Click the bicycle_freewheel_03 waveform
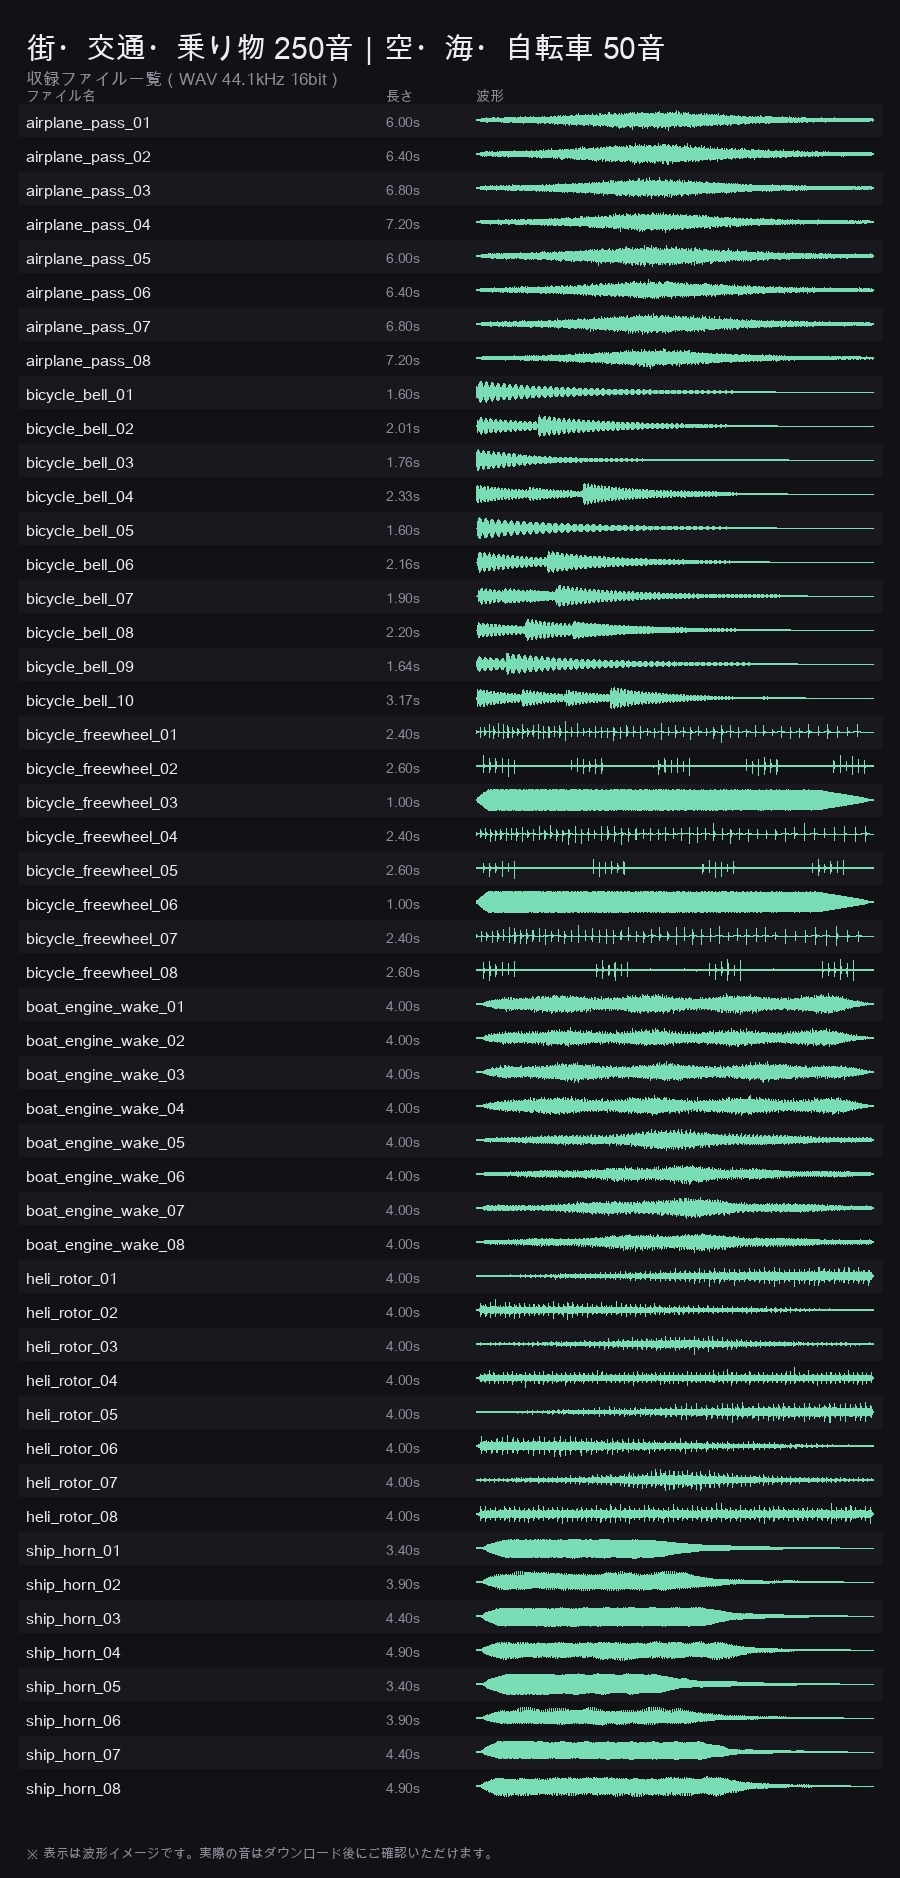The height and width of the screenshot is (1878, 900). (675, 800)
